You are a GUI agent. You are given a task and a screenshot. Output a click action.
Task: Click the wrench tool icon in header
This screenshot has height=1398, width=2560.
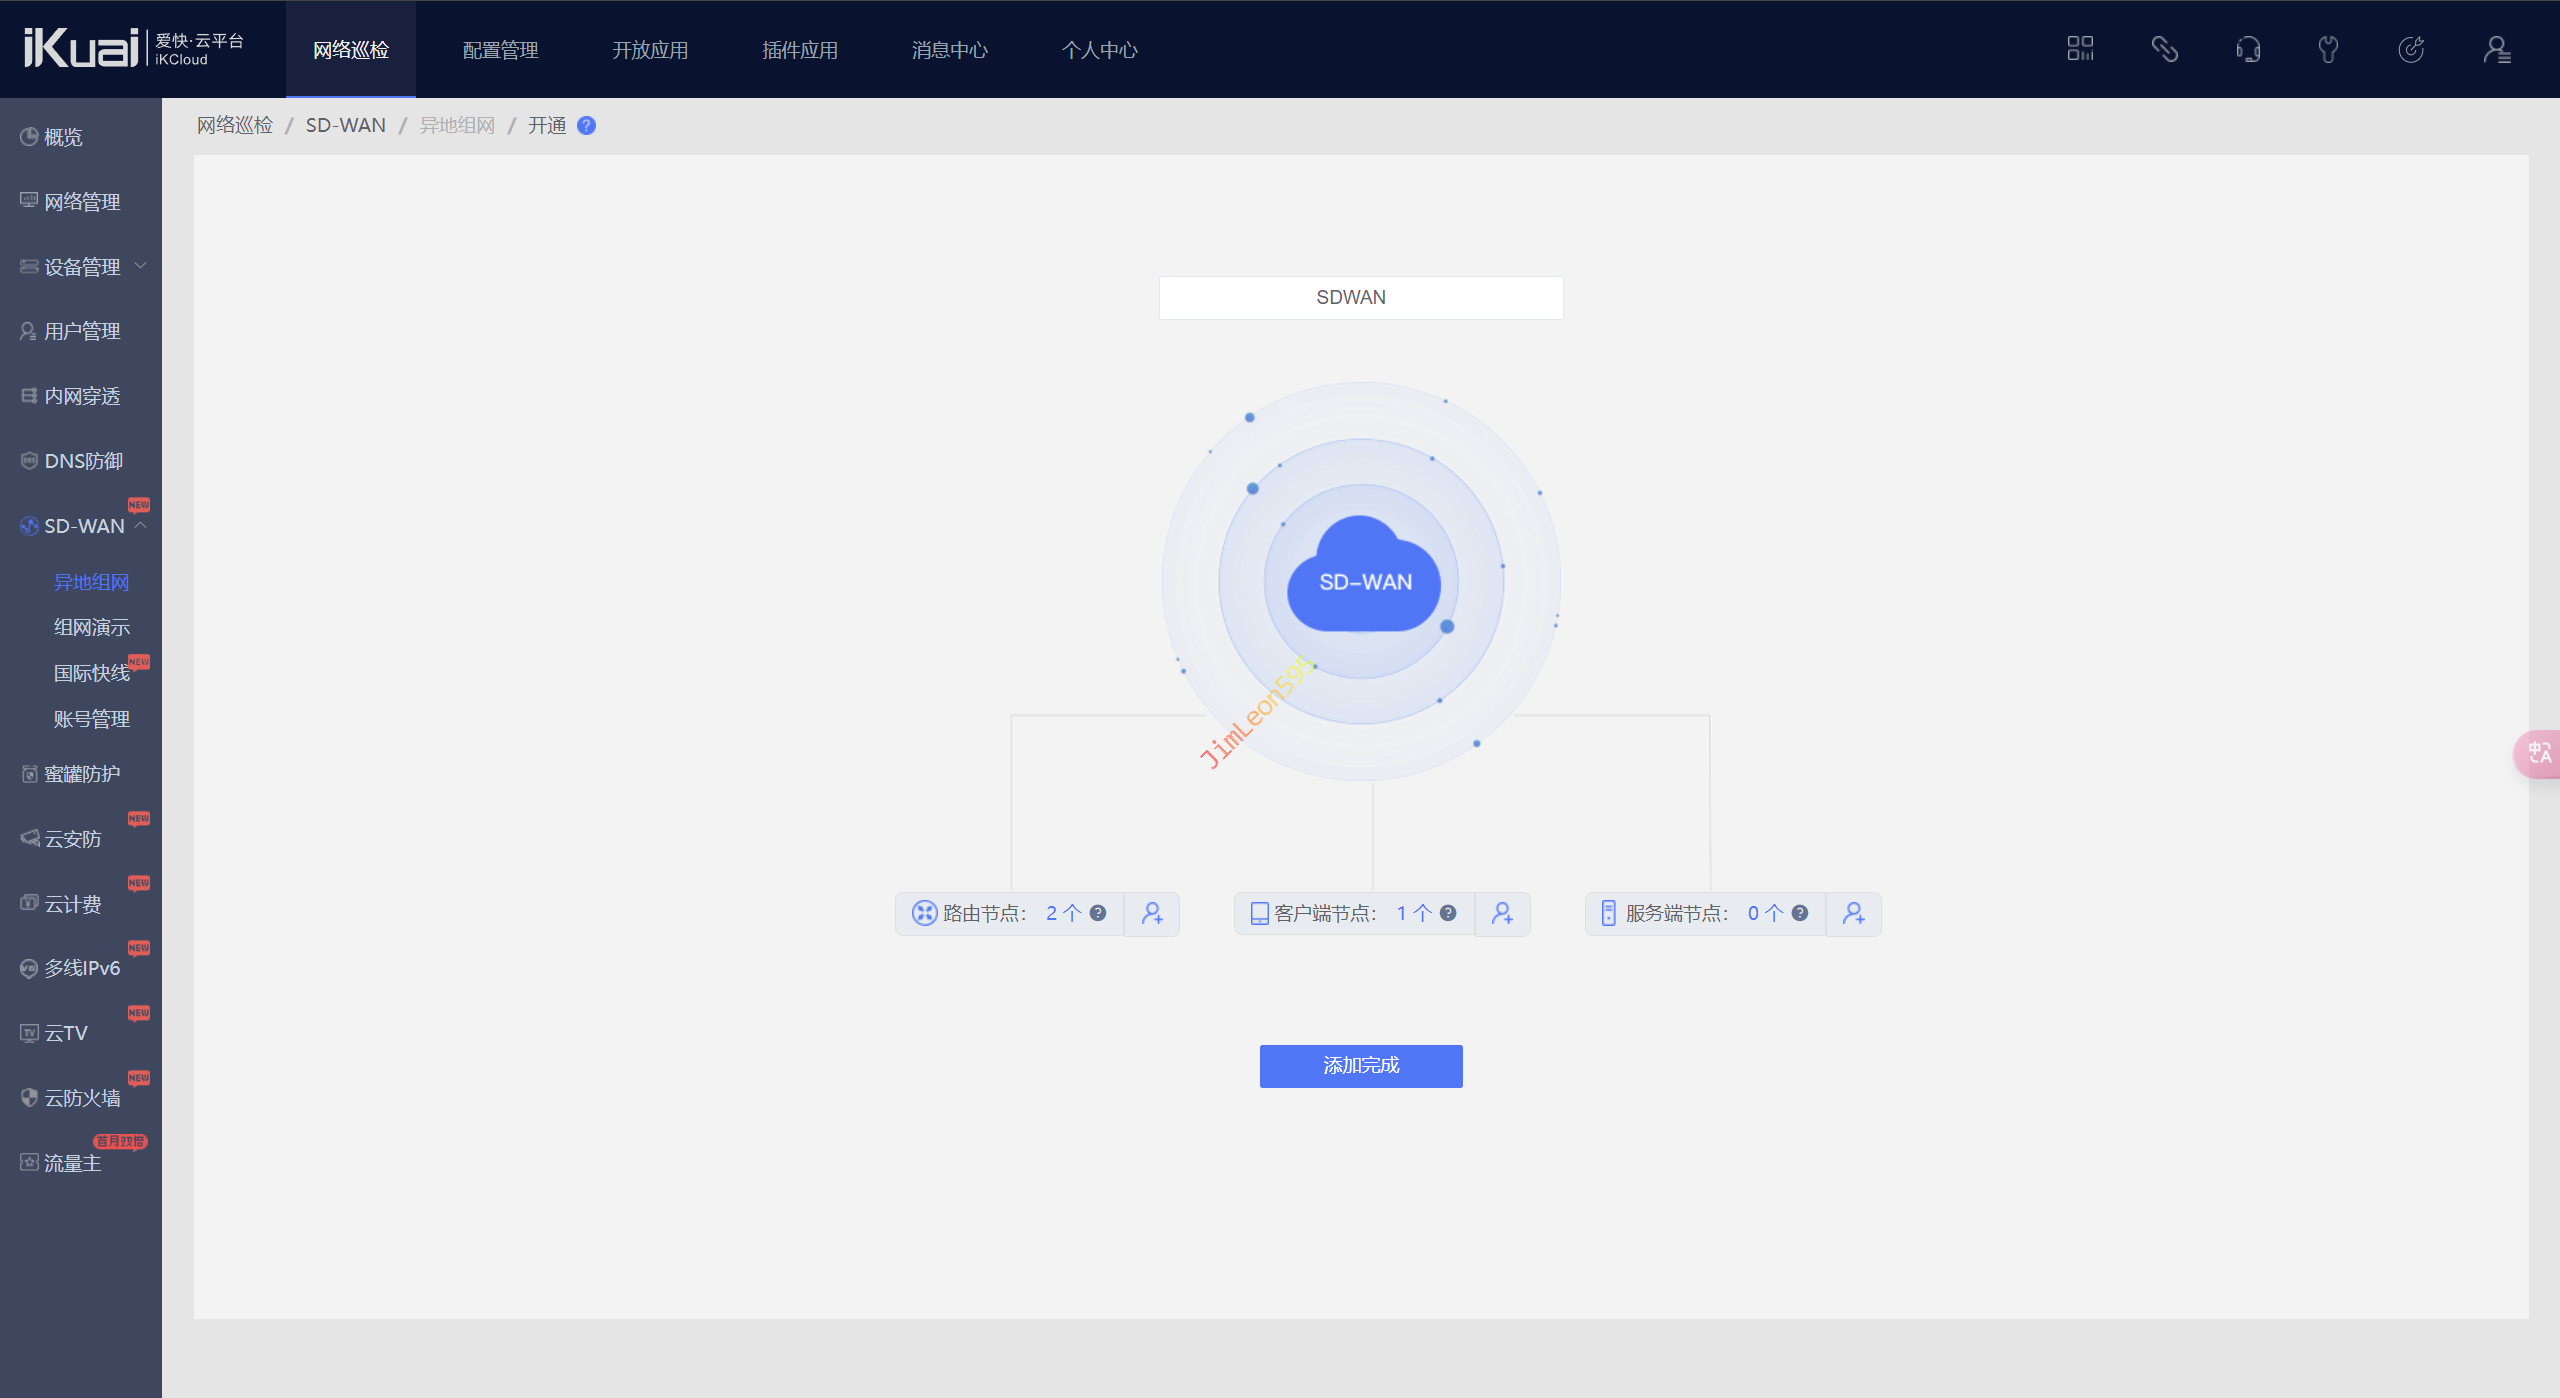click(2328, 49)
